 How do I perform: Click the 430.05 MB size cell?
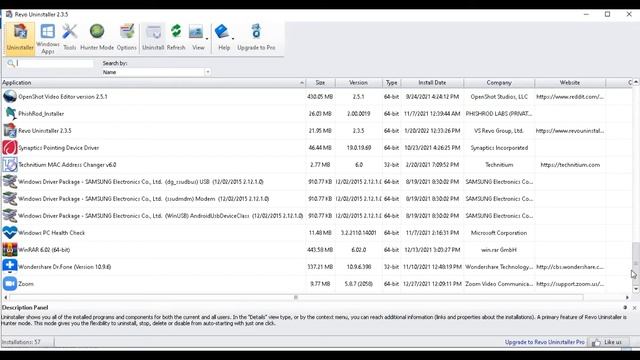click(320, 97)
